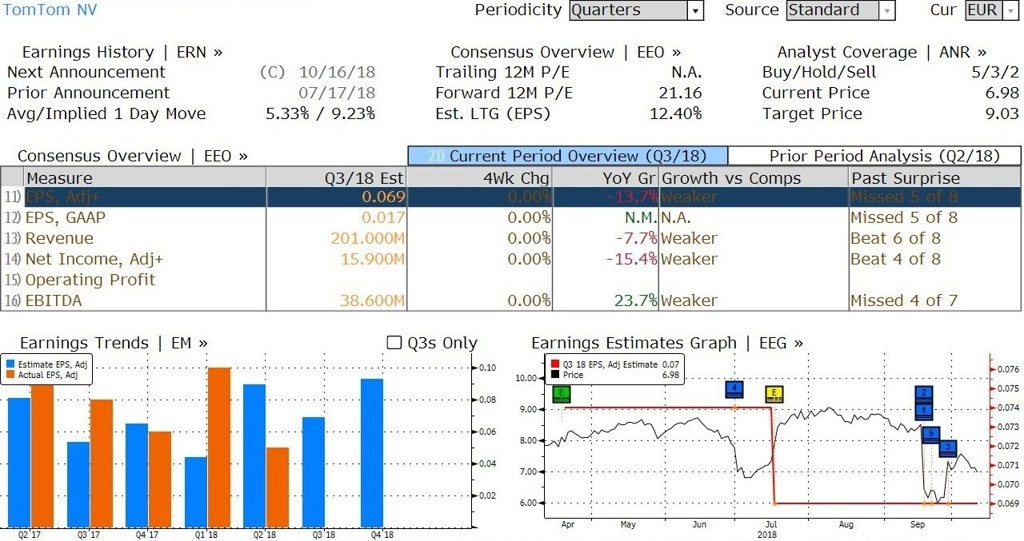Click the 15.900M net income estimate
Image resolution: width=1024 pixels, height=541 pixels.
(x=372, y=259)
